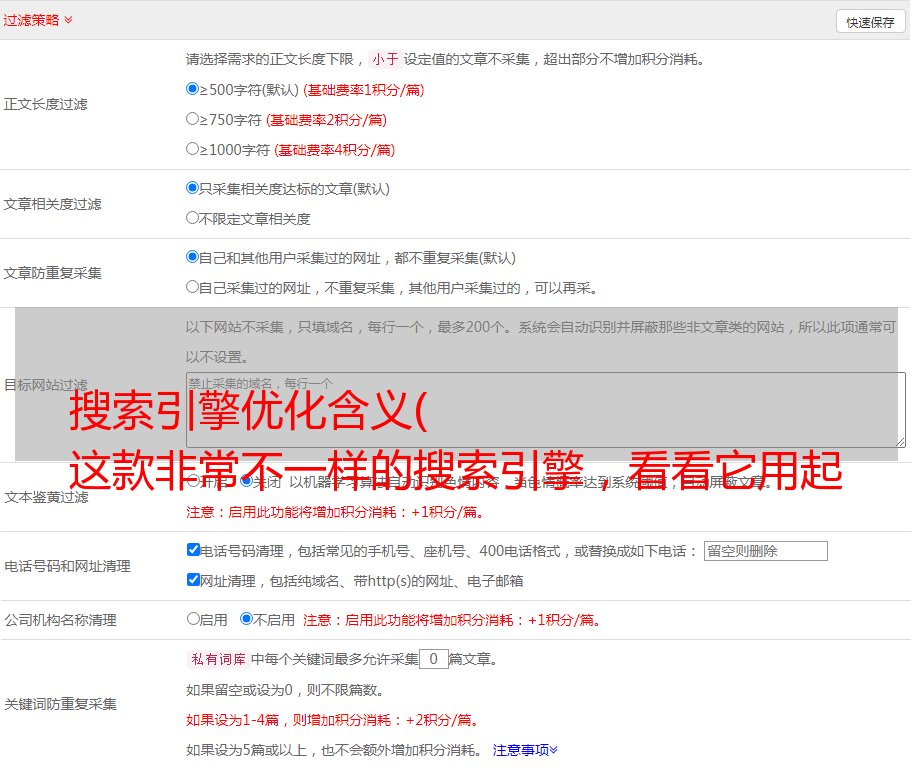Click the domain textarea resize handle
This screenshot has width=912, height=768.
pos(900,441)
